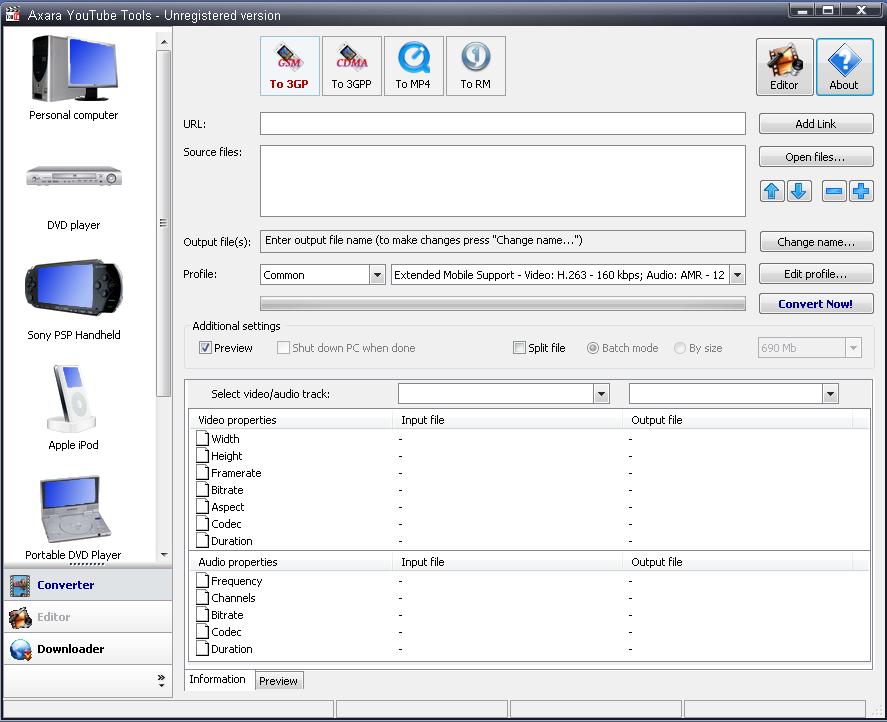887x722 pixels.
Task: Open the Editor section in sidebar
Action: [x=88, y=617]
